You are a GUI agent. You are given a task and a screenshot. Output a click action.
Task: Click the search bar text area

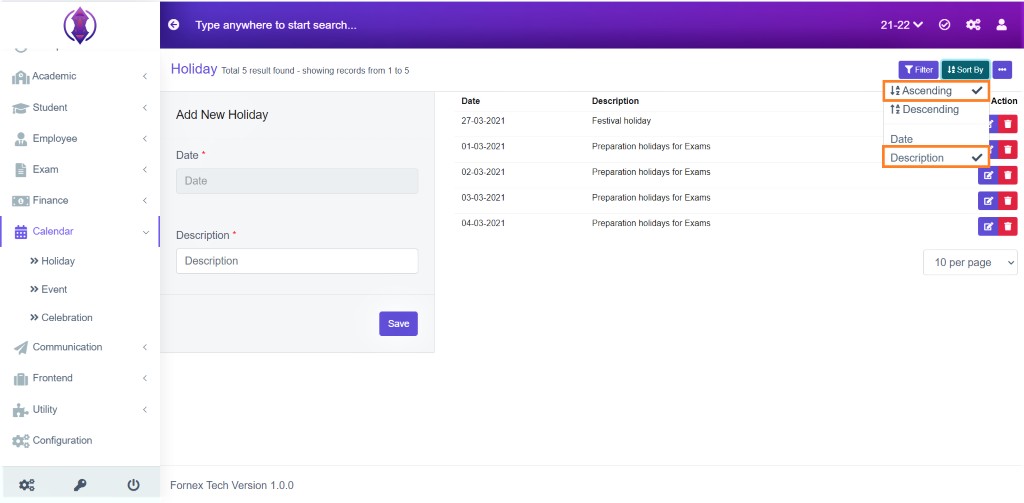pos(276,25)
